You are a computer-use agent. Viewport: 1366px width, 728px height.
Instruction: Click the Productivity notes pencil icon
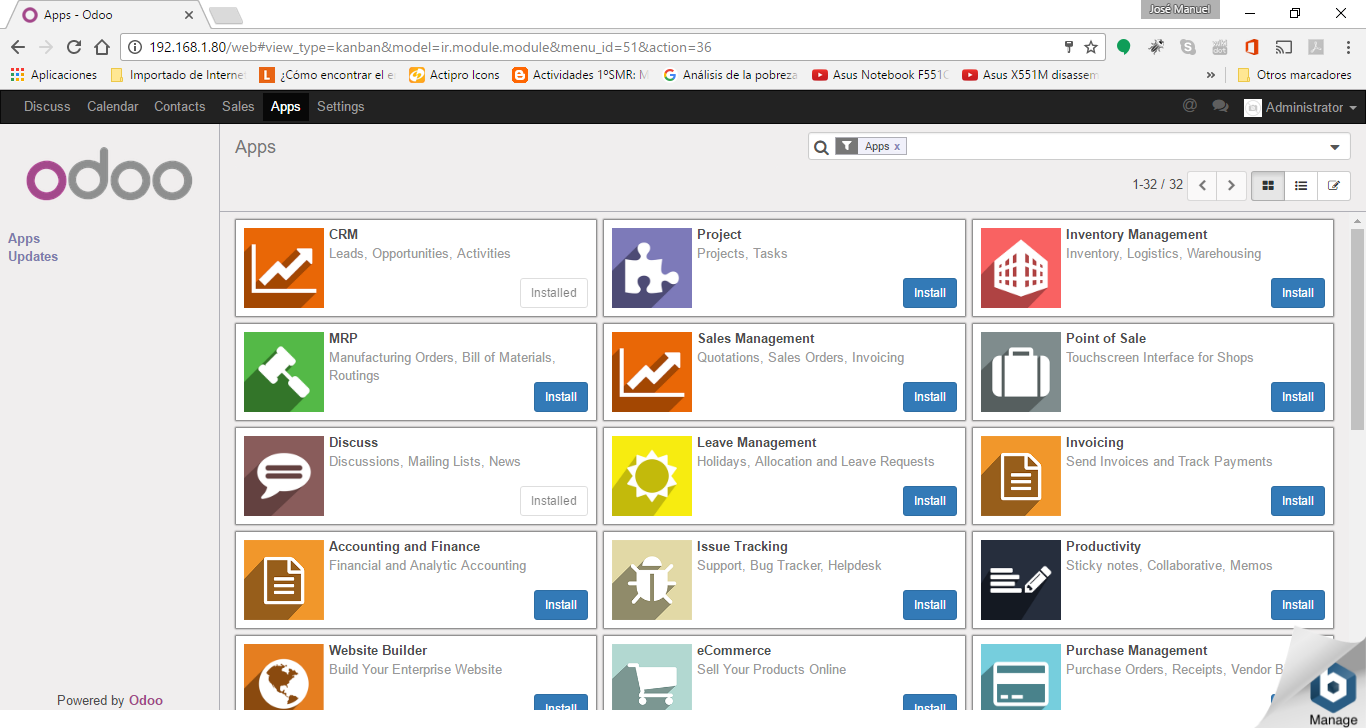(1020, 580)
